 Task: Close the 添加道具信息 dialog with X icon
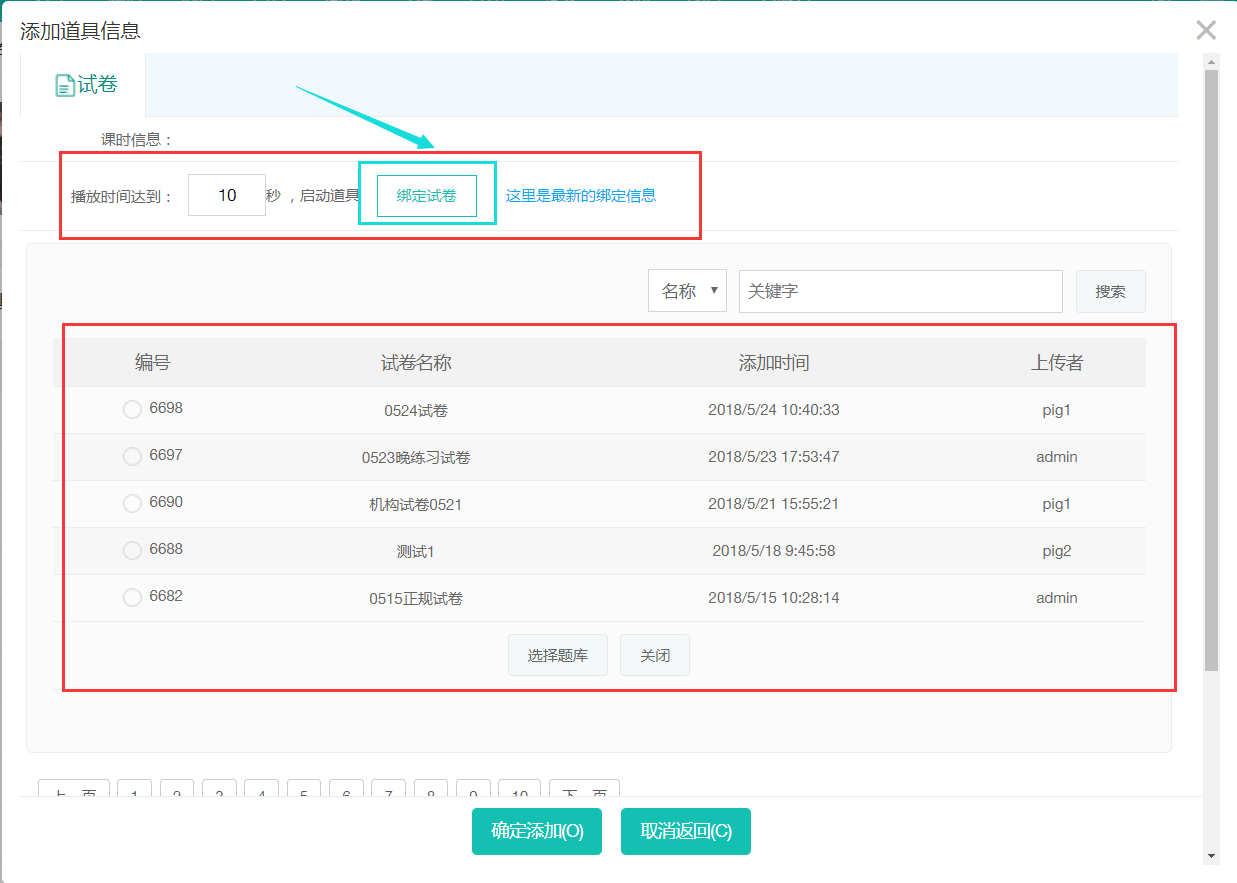pos(1206,30)
